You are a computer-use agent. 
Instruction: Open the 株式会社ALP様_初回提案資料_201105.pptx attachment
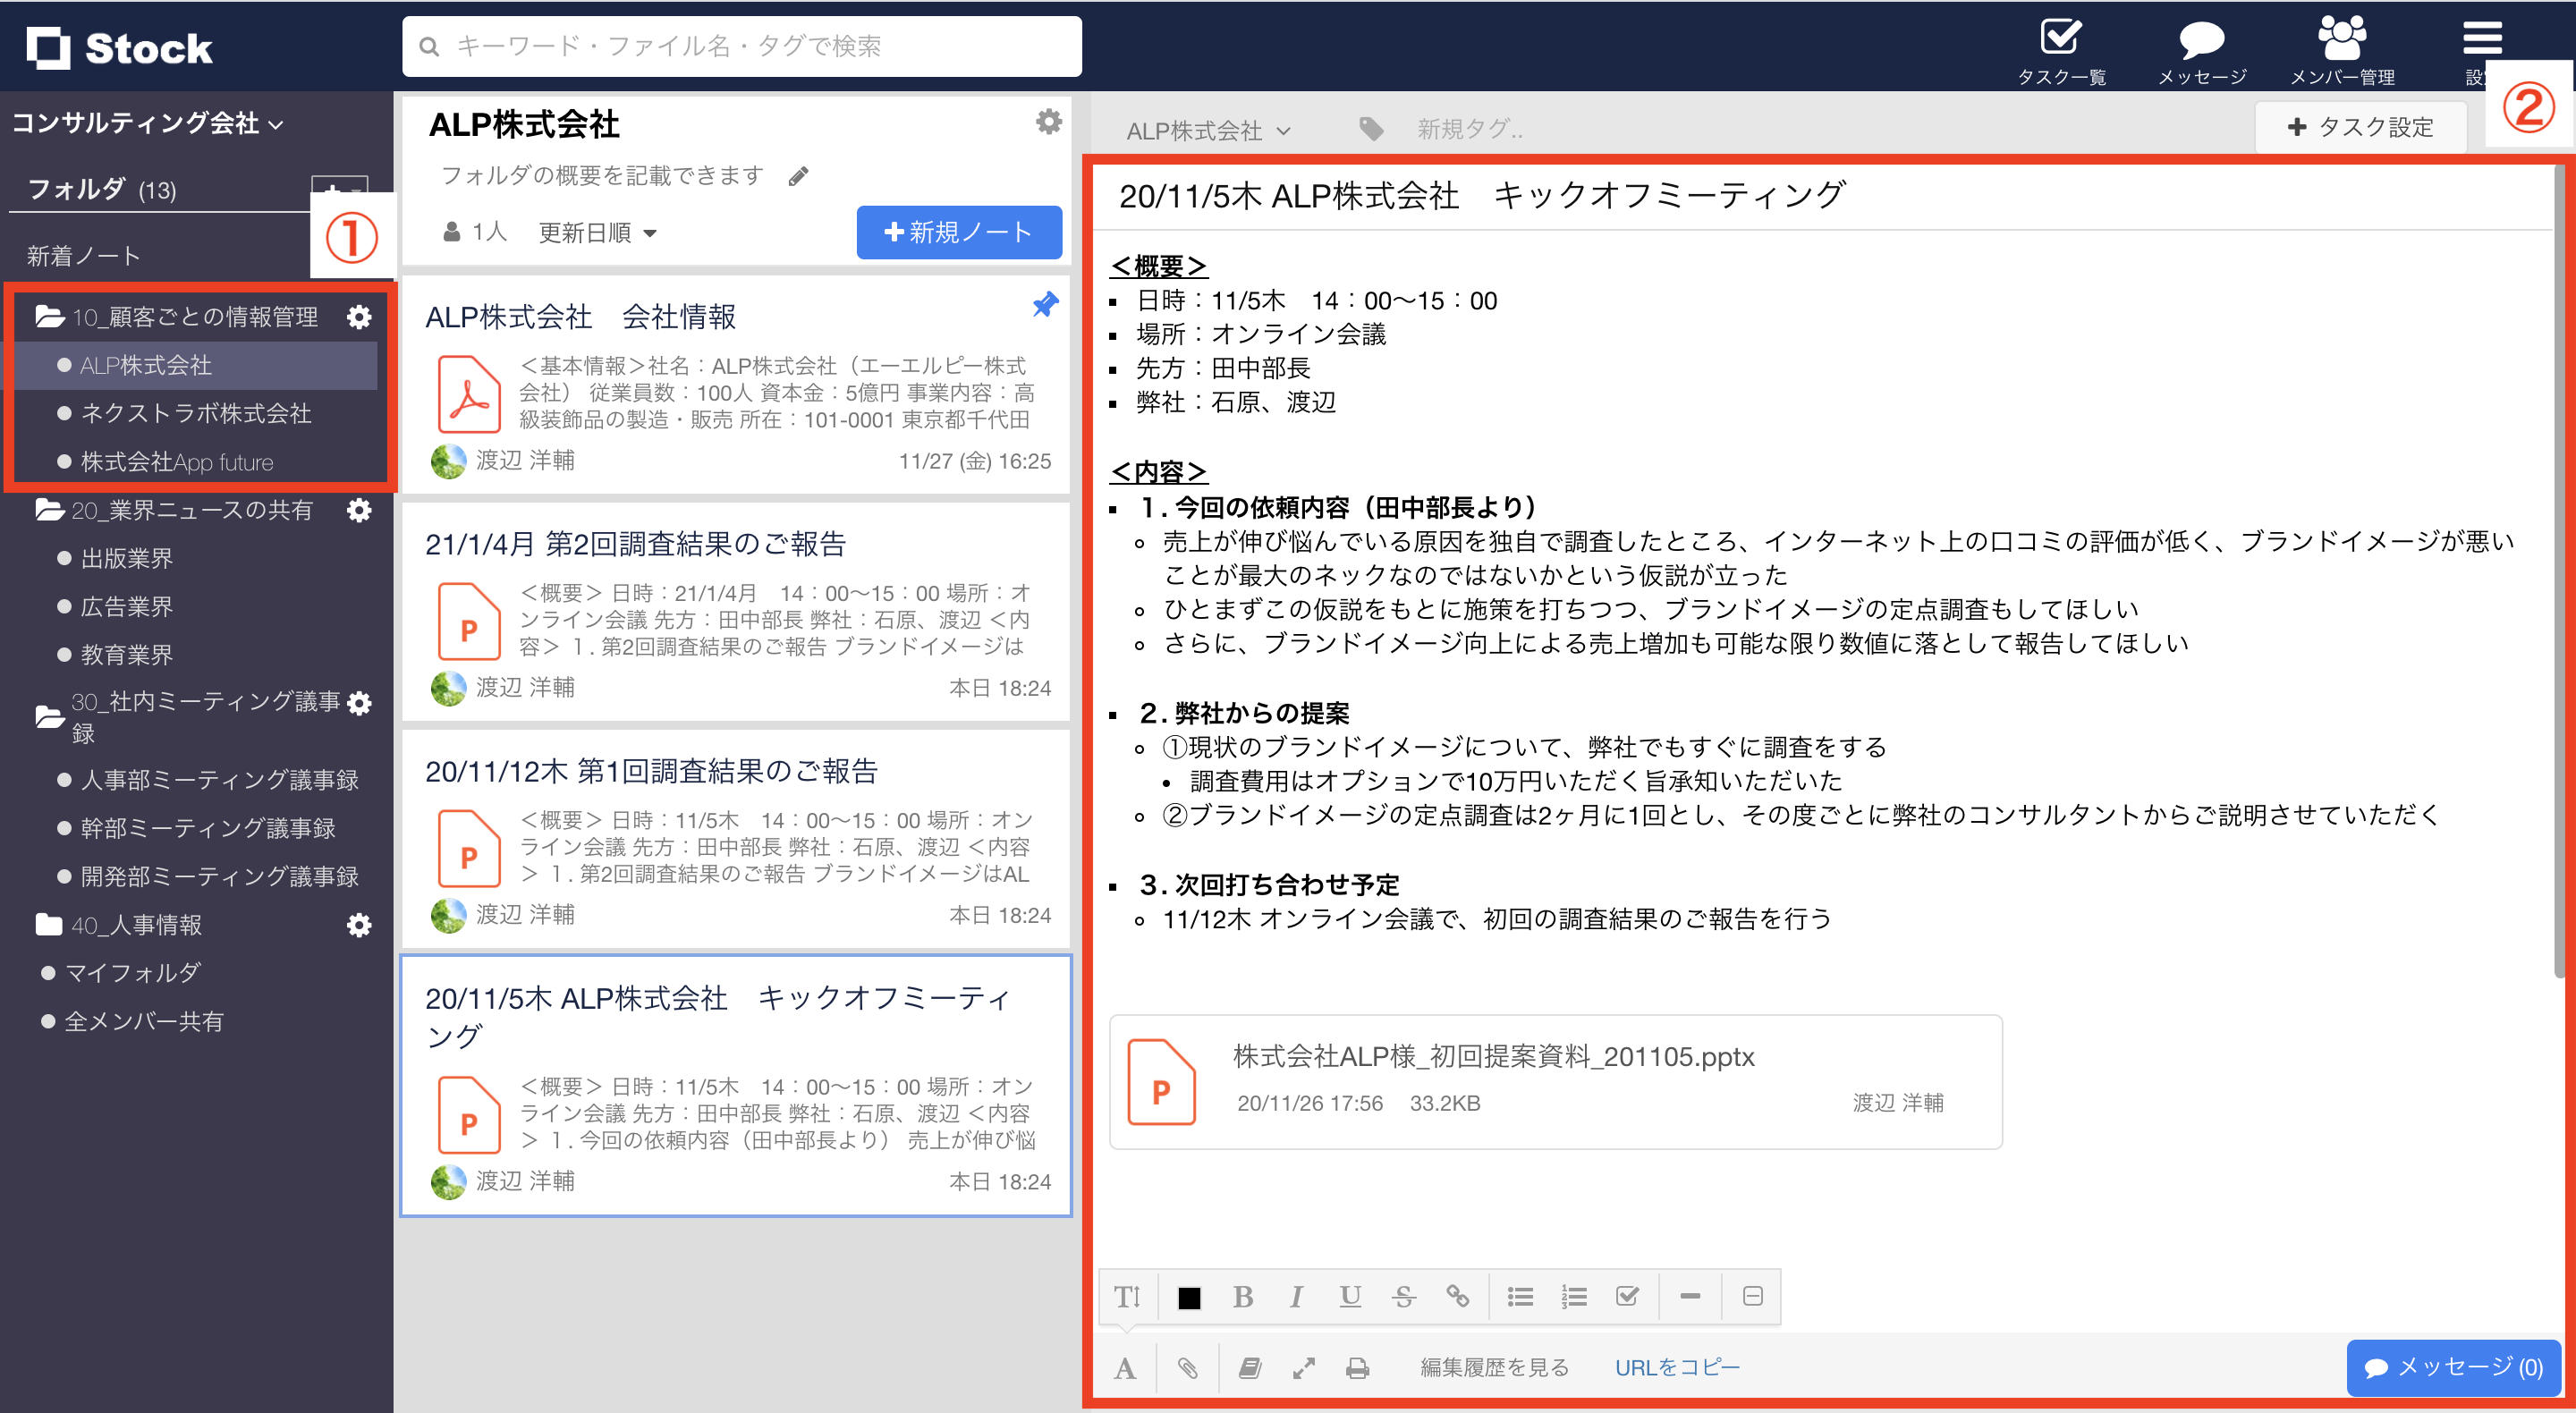[x=1555, y=1082]
